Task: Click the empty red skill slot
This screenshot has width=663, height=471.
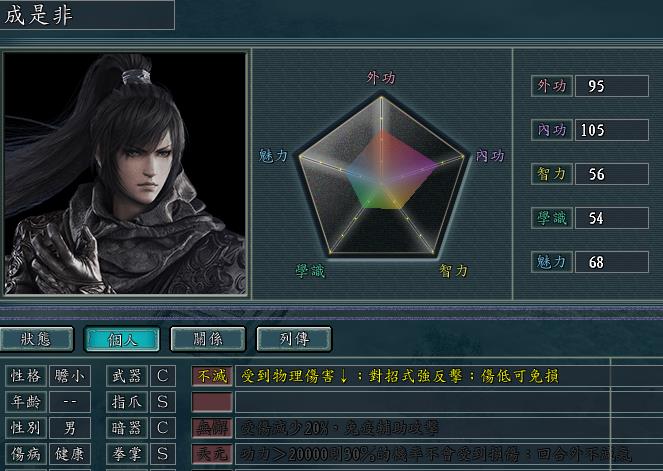Action: coord(212,402)
